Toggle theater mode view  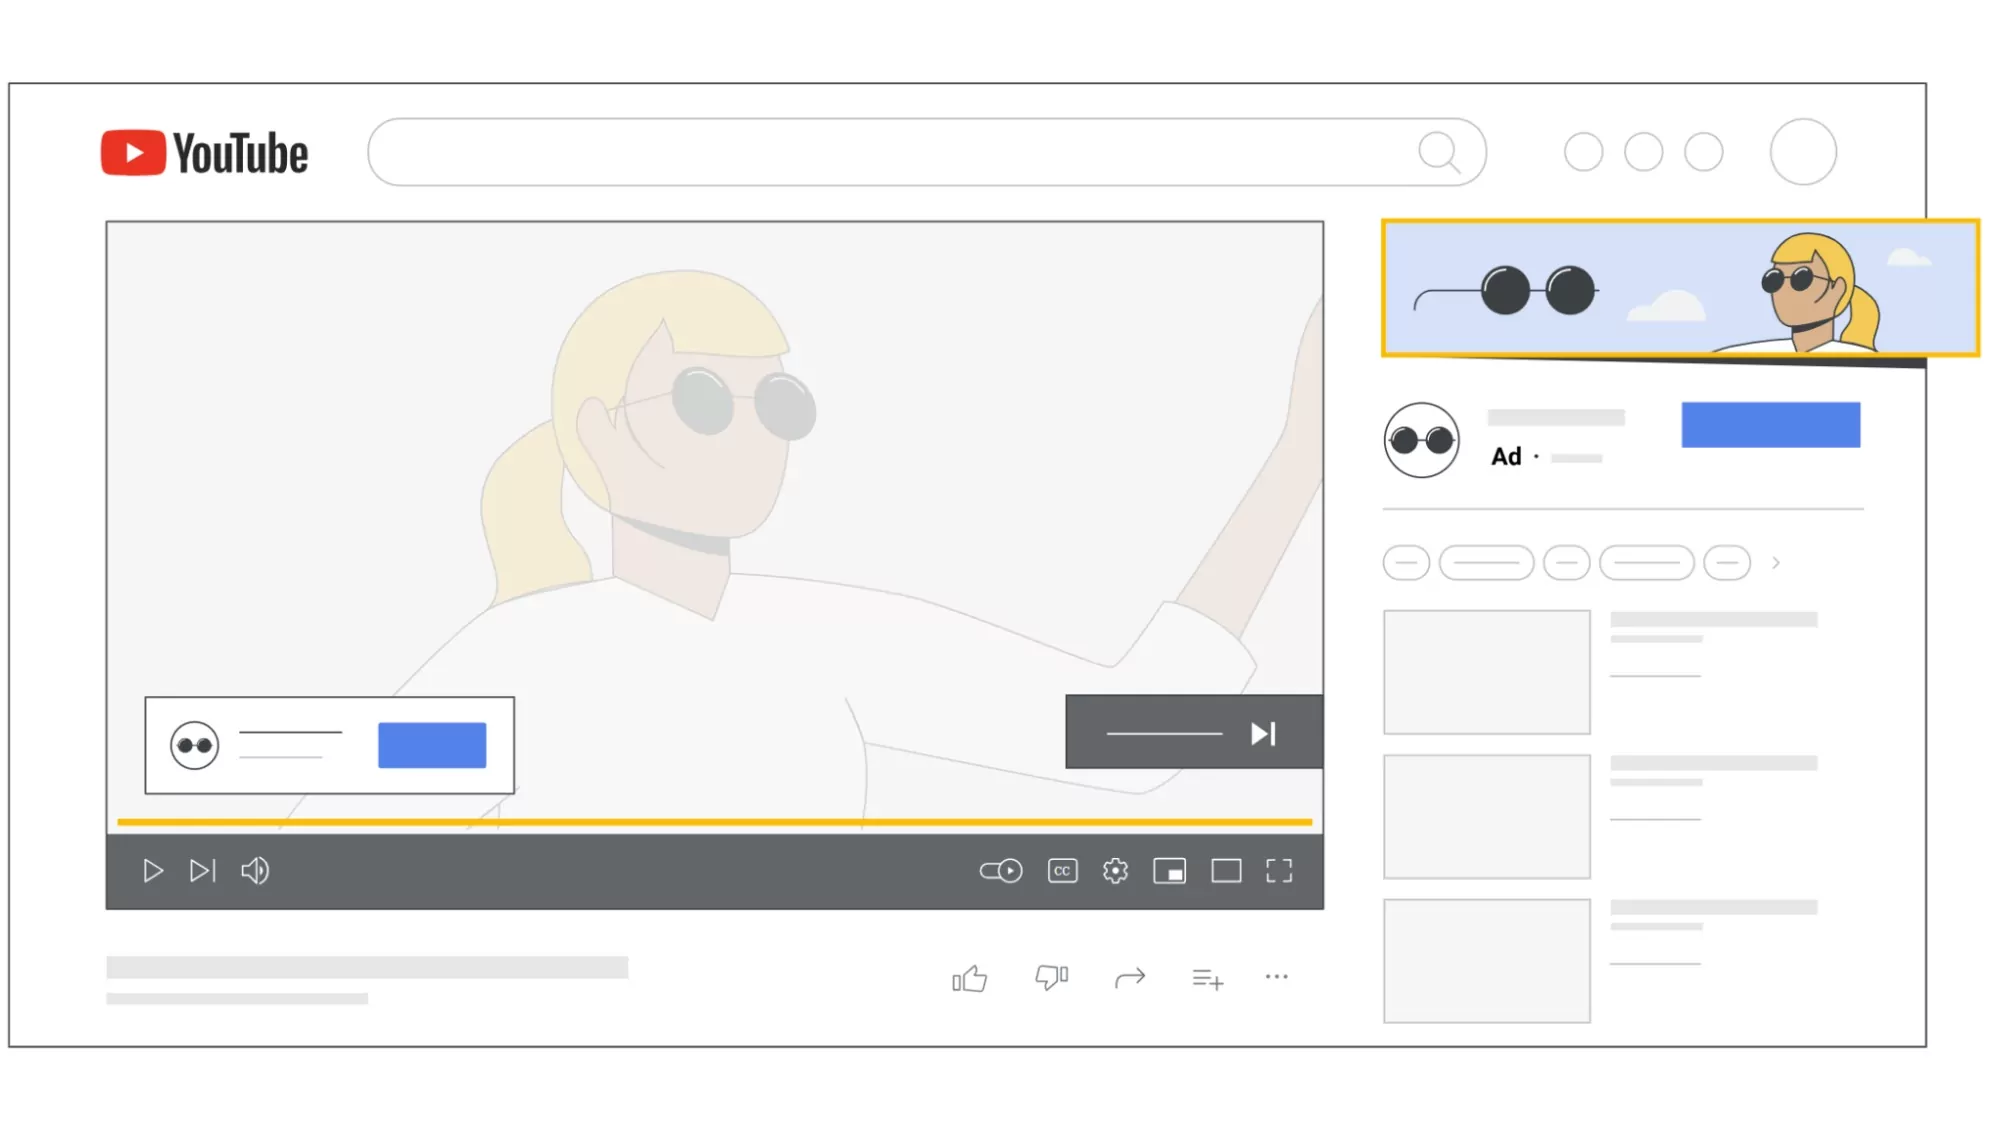[x=1226, y=871]
